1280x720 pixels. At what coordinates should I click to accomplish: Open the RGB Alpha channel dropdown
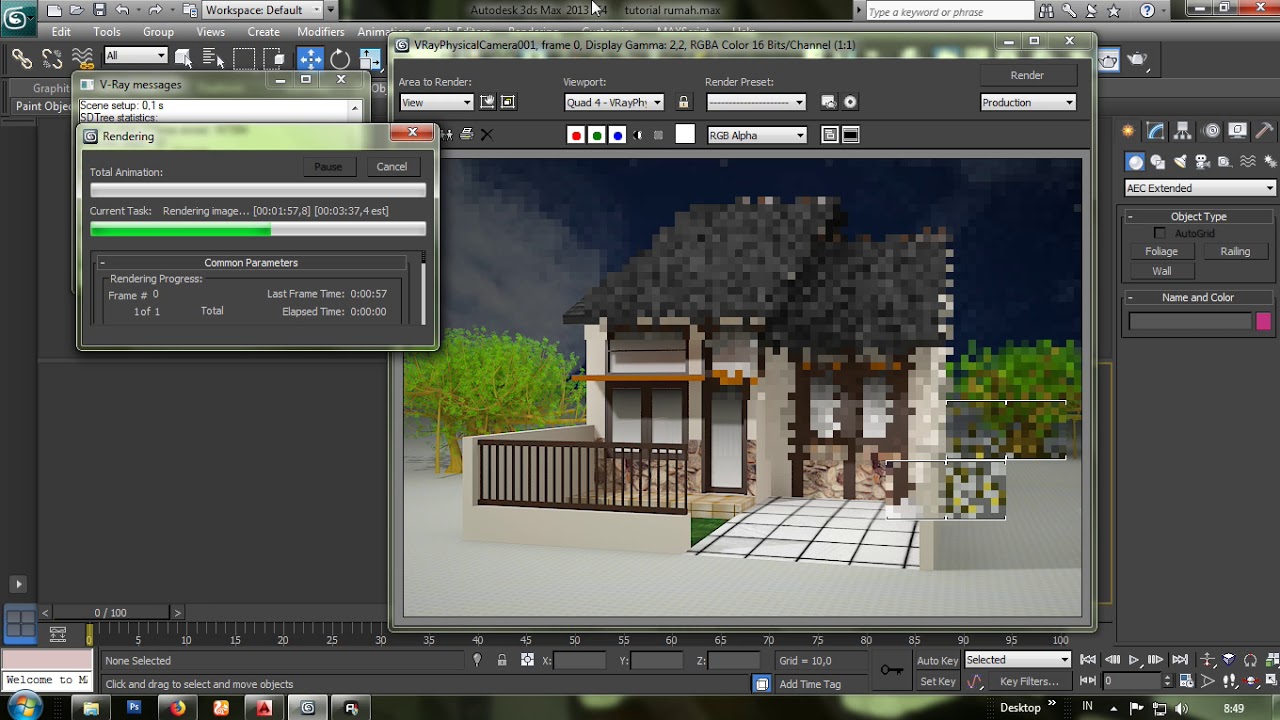click(x=756, y=135)
